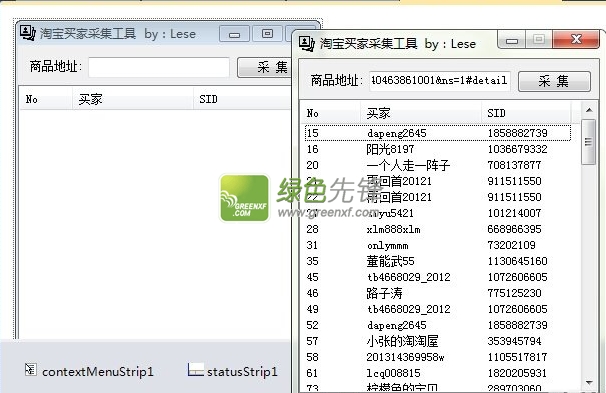Click the front window's title bar app icon
Viewport: 606px width, 393px height.
(x=306, y=44)
